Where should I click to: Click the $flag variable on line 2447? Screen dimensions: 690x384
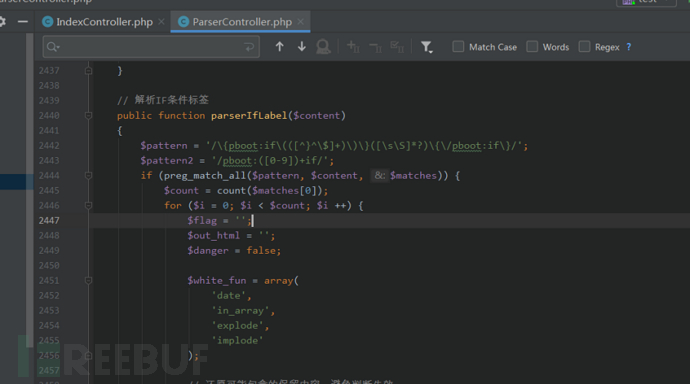[202, 220]
